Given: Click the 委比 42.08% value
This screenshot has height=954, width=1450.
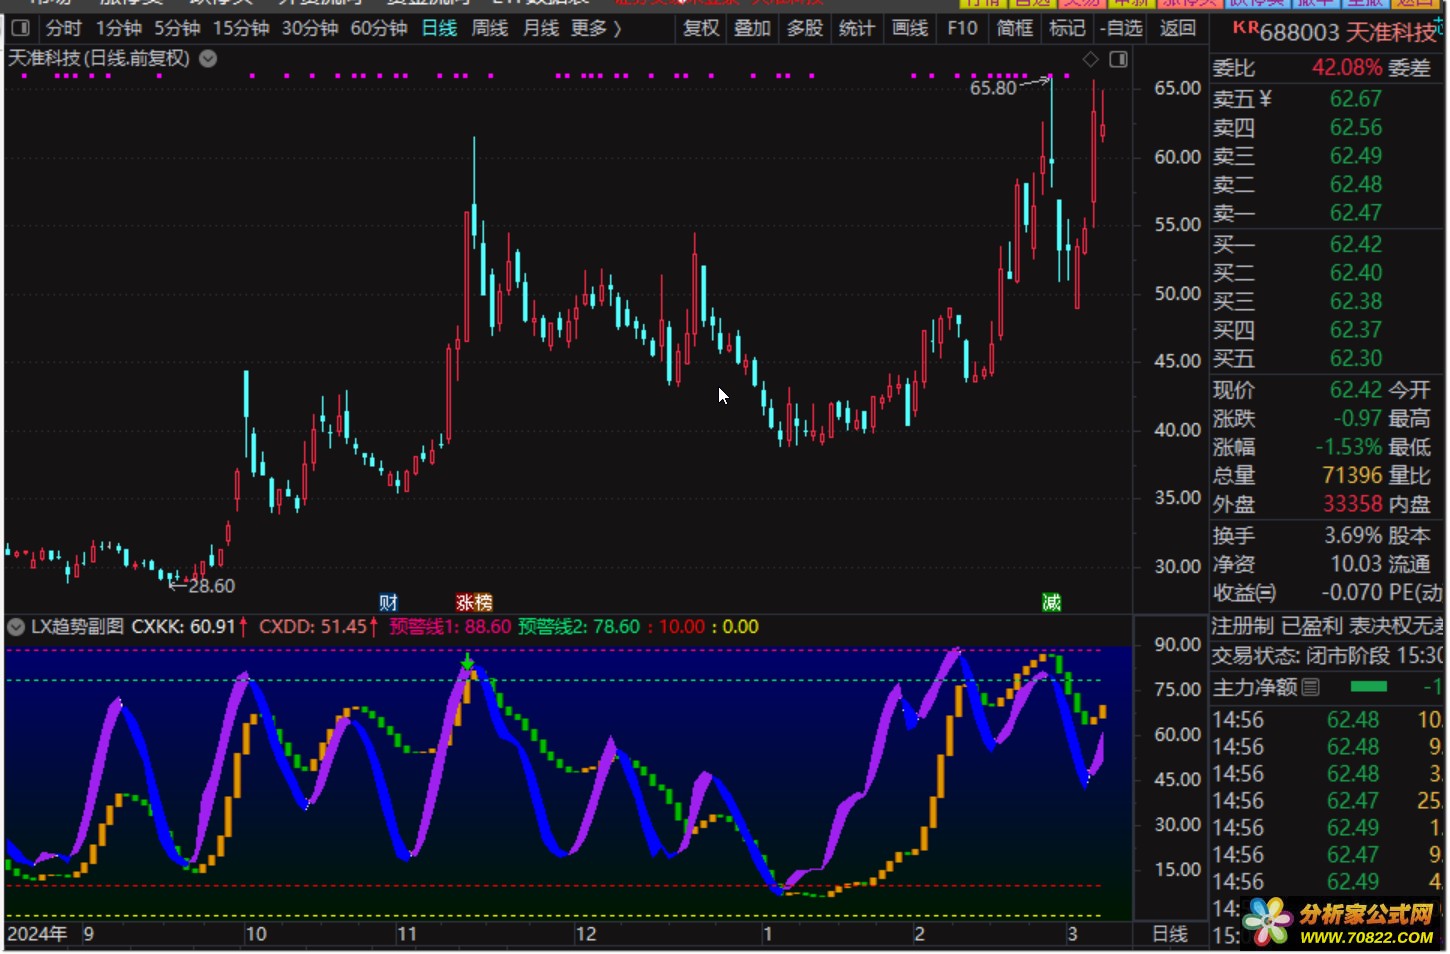Looking at the screenshot, I should pos(1346,67).
